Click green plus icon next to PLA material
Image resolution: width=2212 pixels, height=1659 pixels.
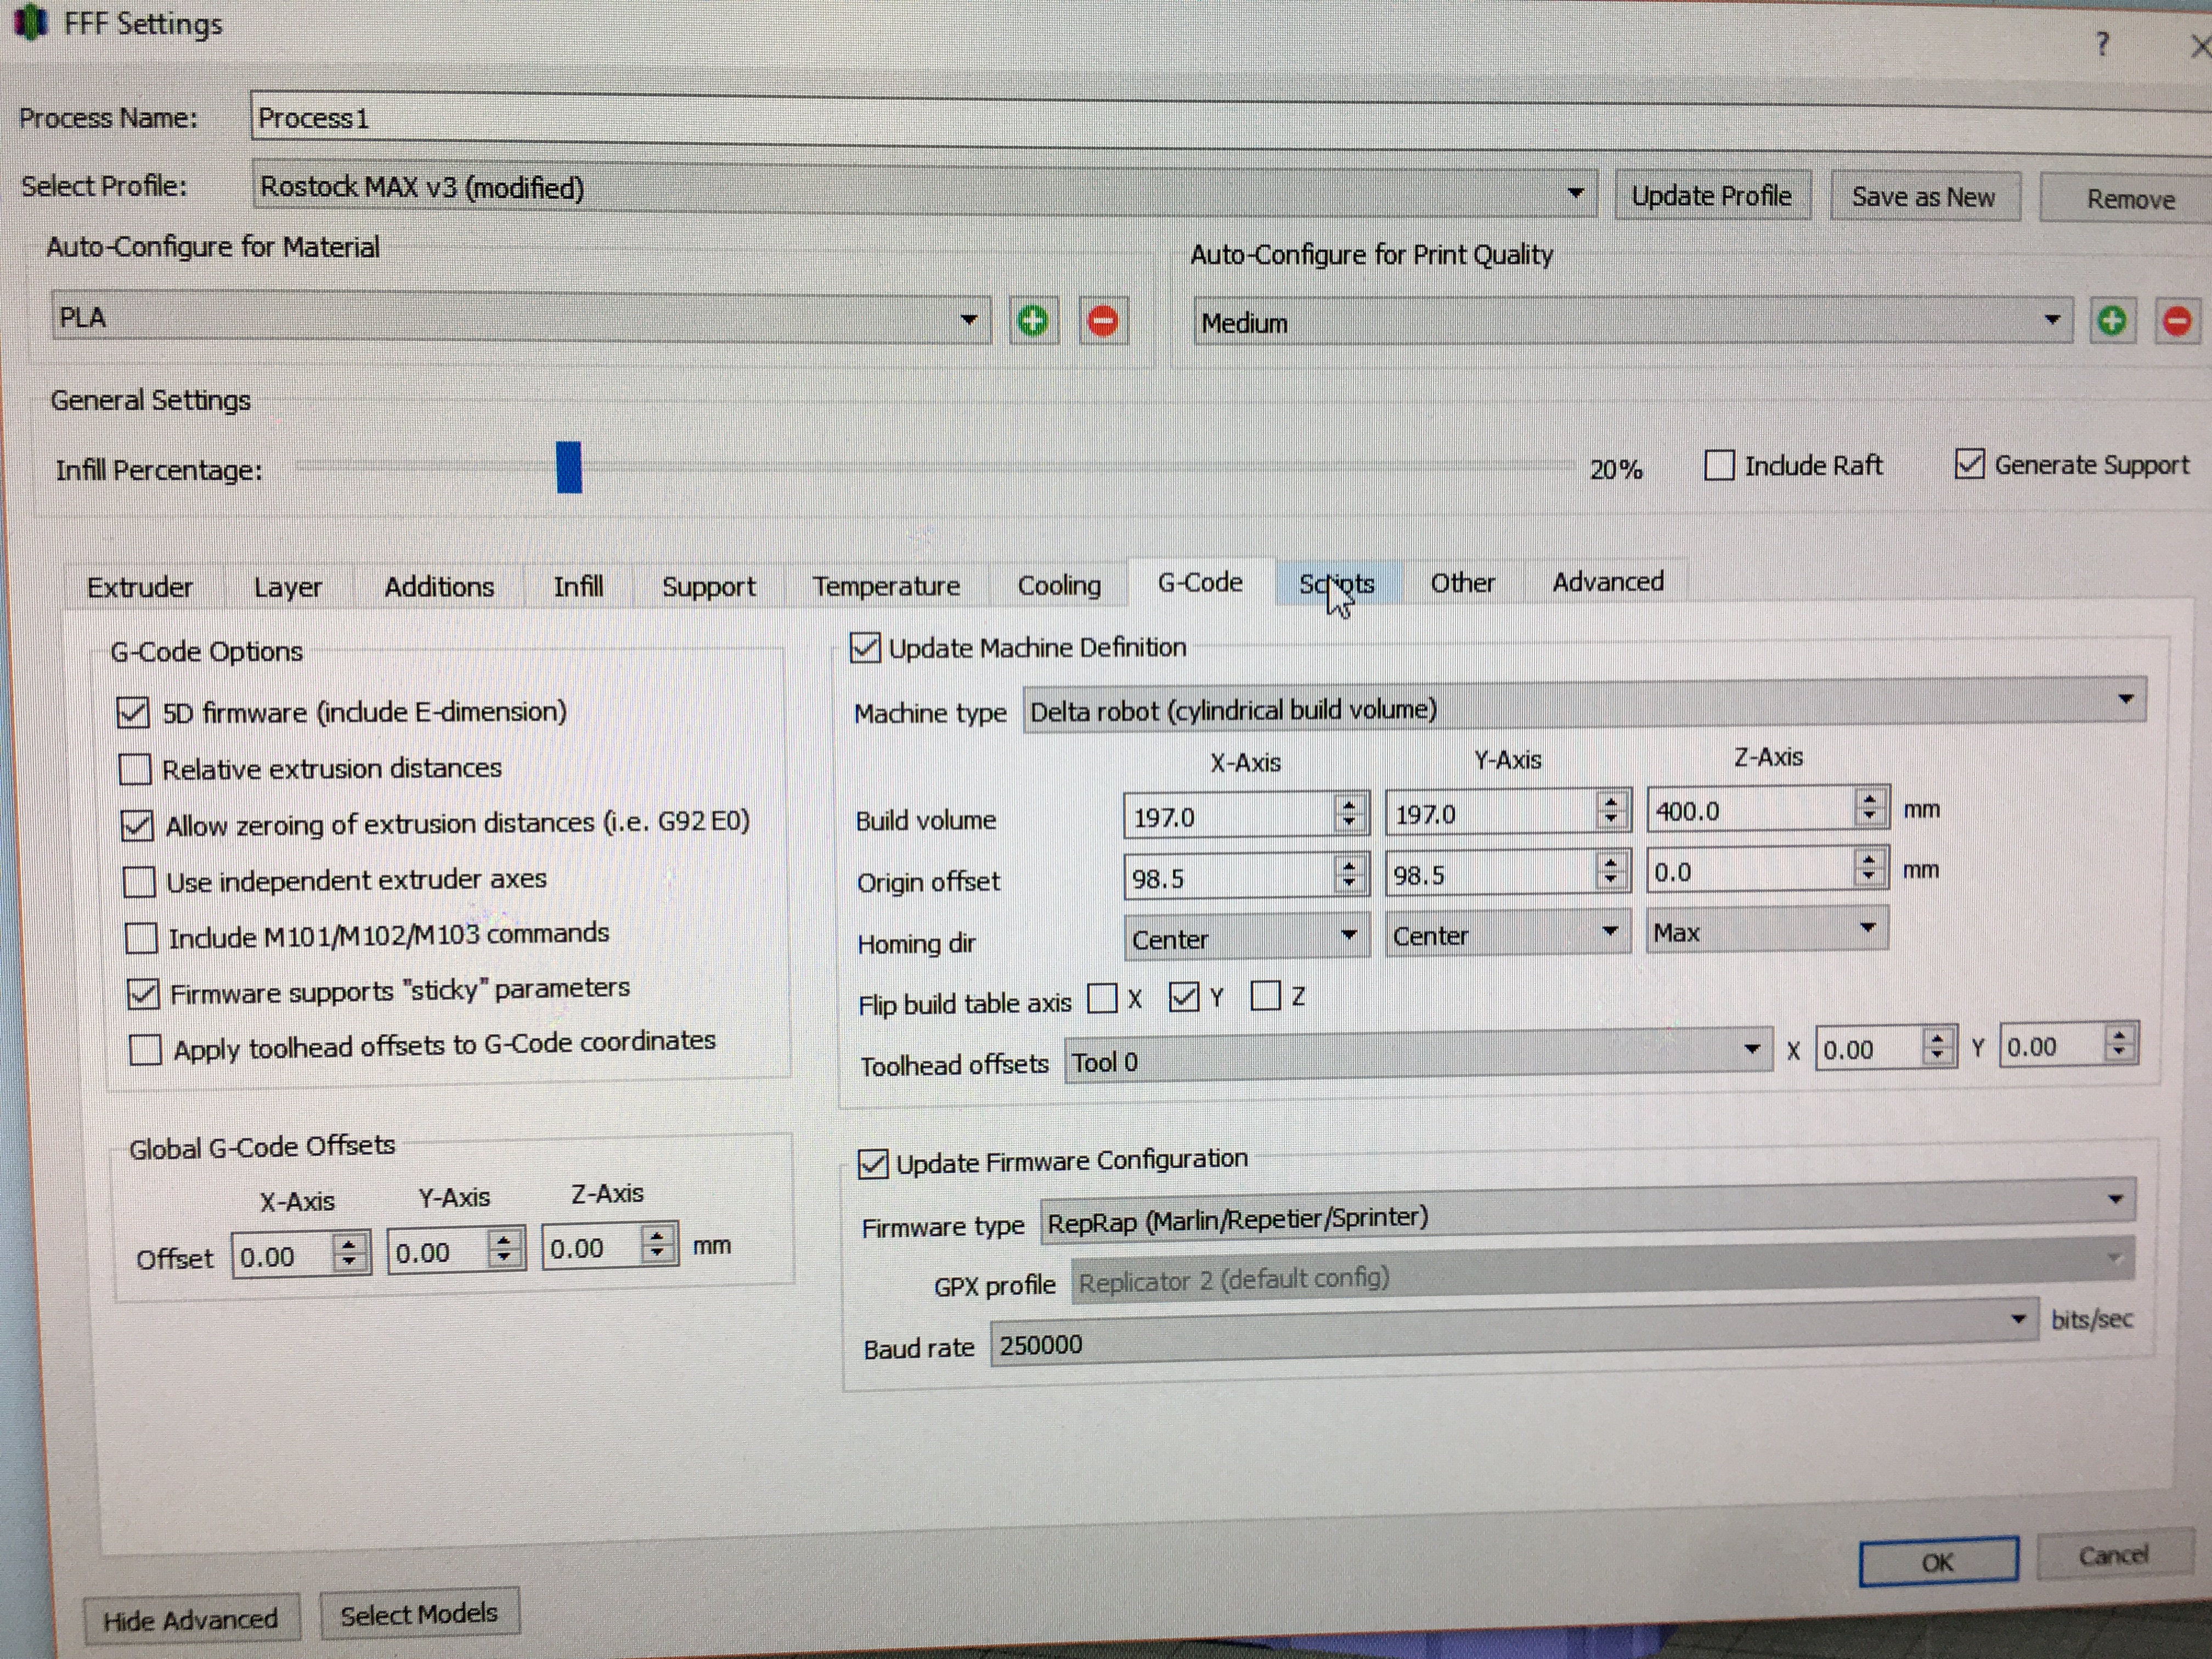(1032, 321)
